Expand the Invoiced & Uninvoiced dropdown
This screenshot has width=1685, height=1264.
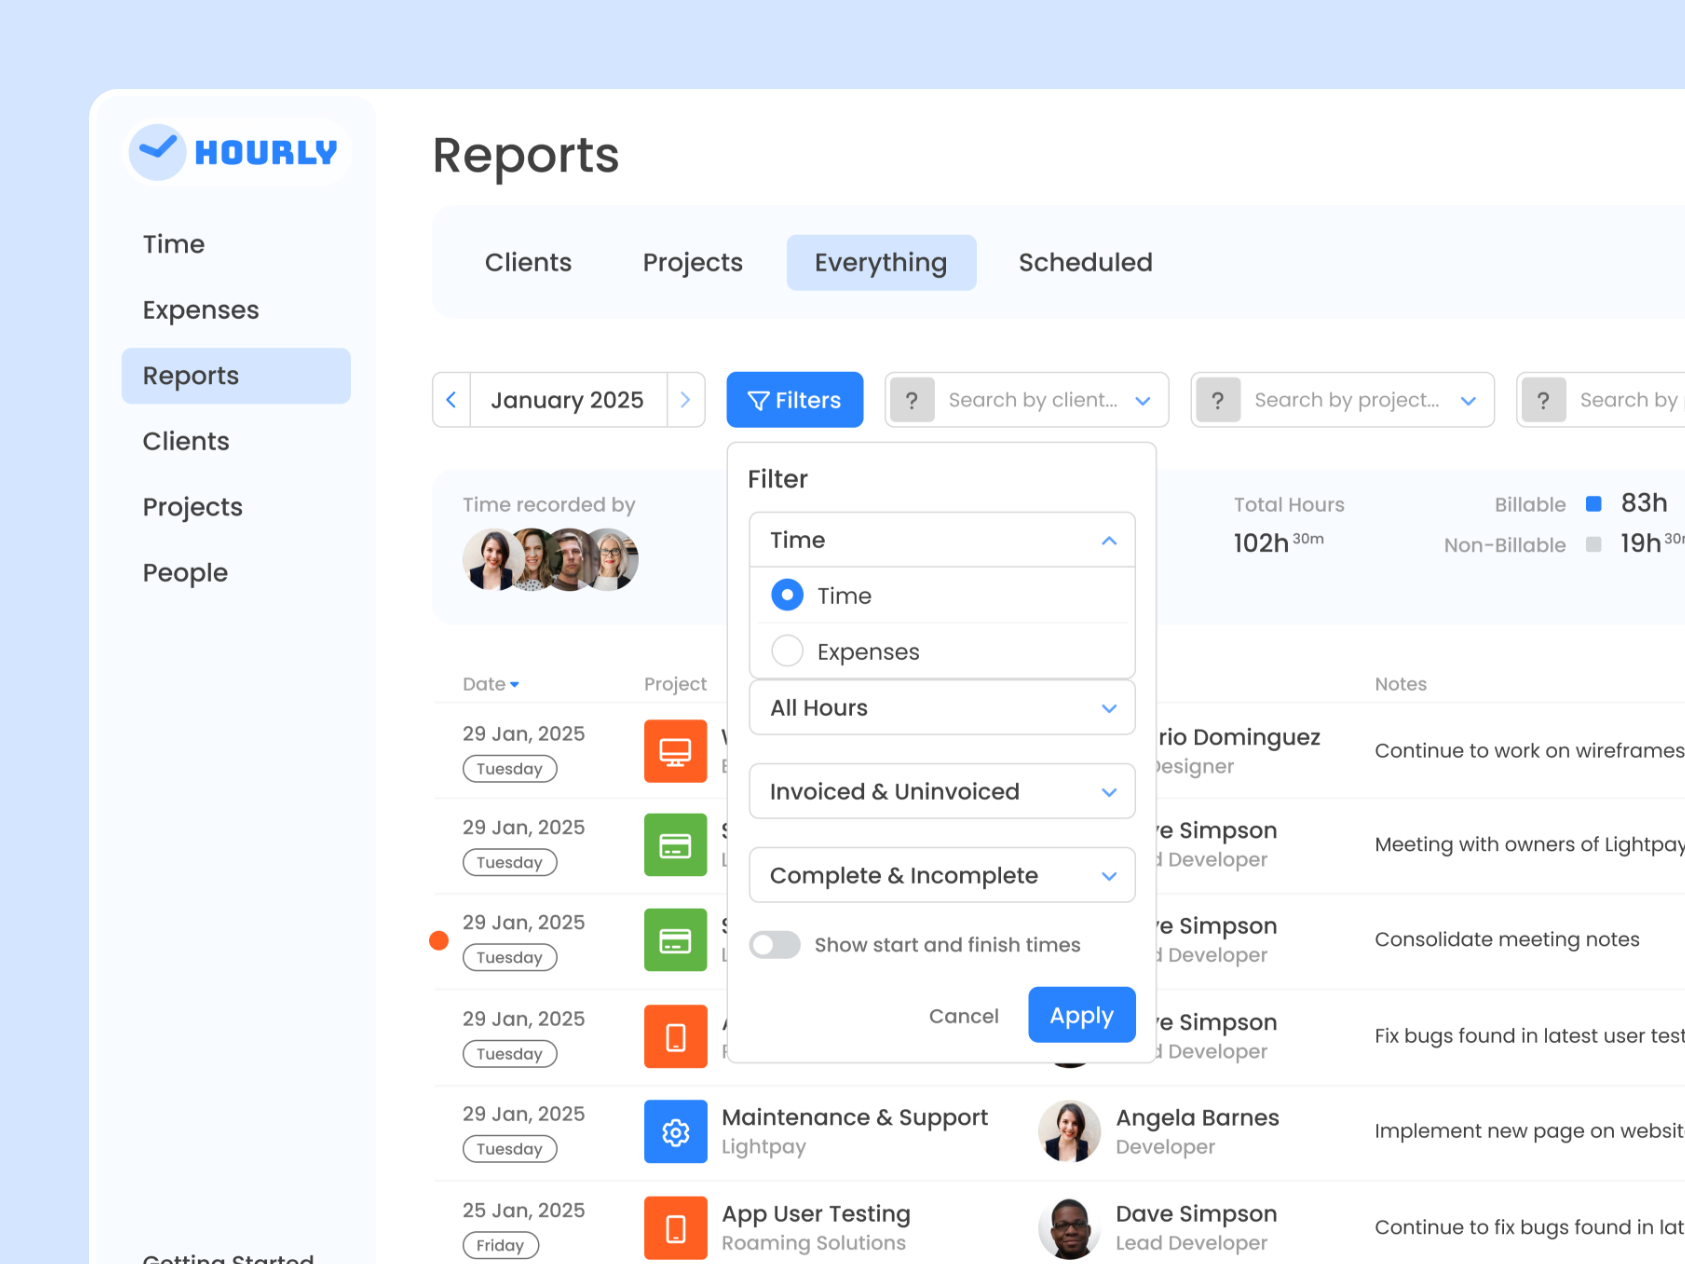point(941,790)
